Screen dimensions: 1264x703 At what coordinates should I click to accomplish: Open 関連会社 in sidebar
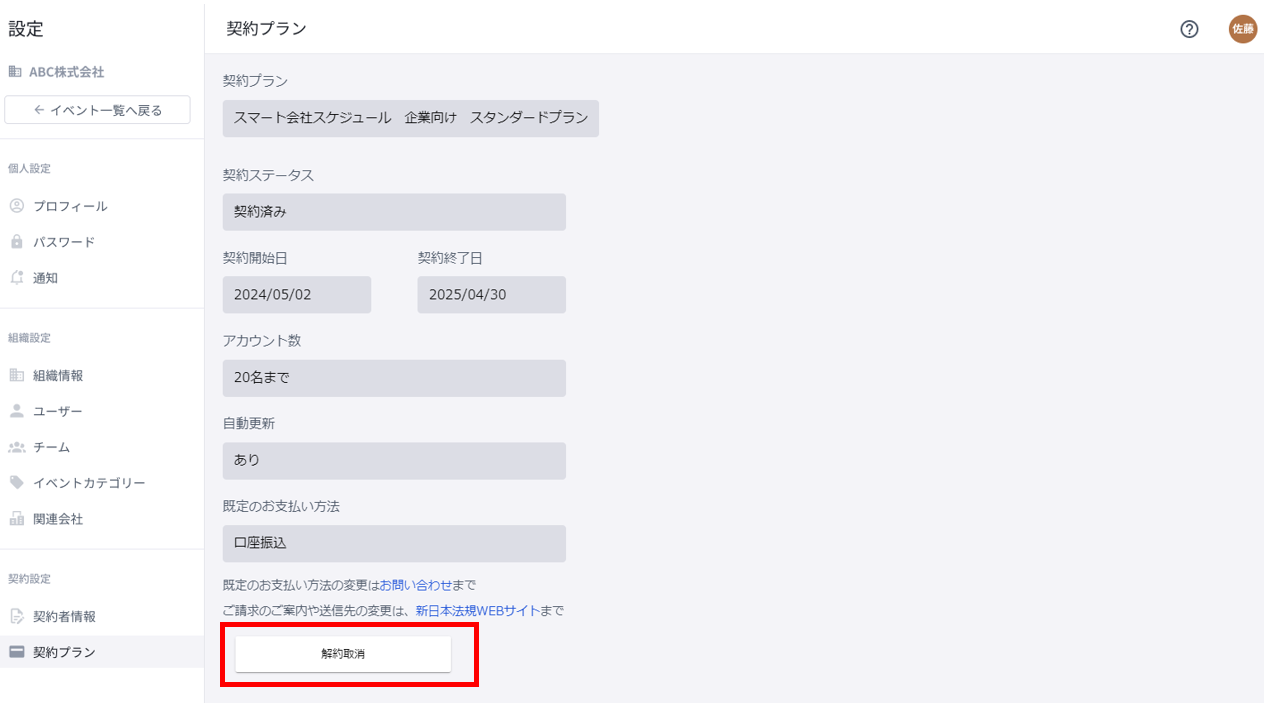[102, 519]
